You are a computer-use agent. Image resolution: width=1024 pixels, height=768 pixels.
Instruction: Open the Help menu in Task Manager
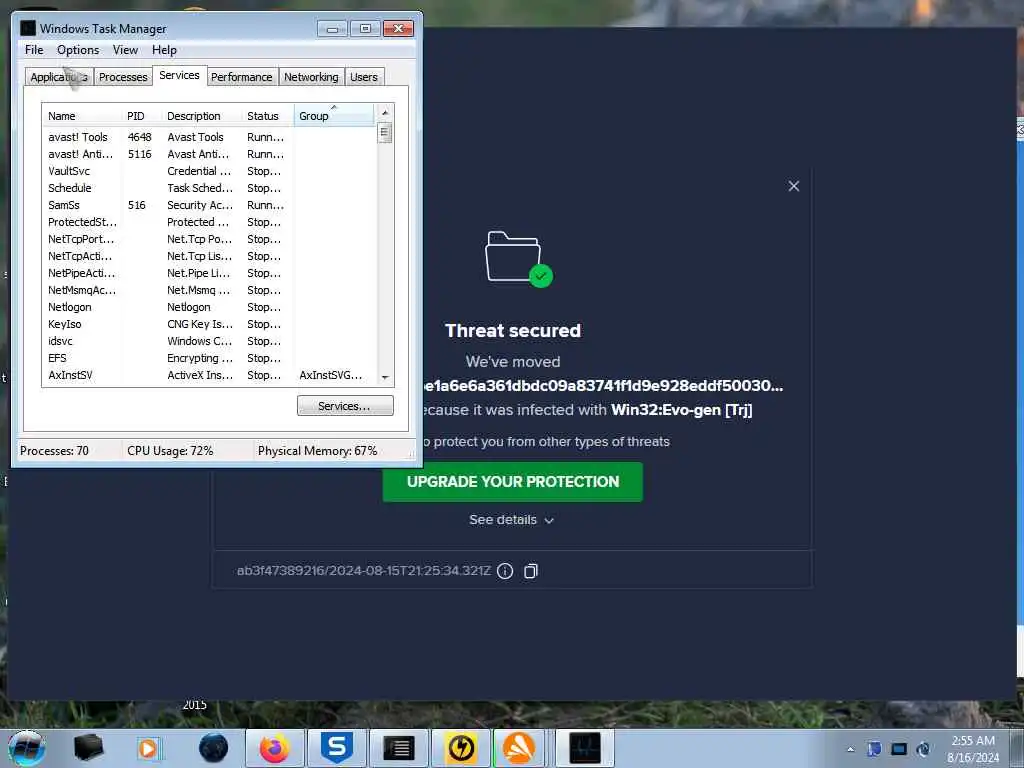point(164,50)
